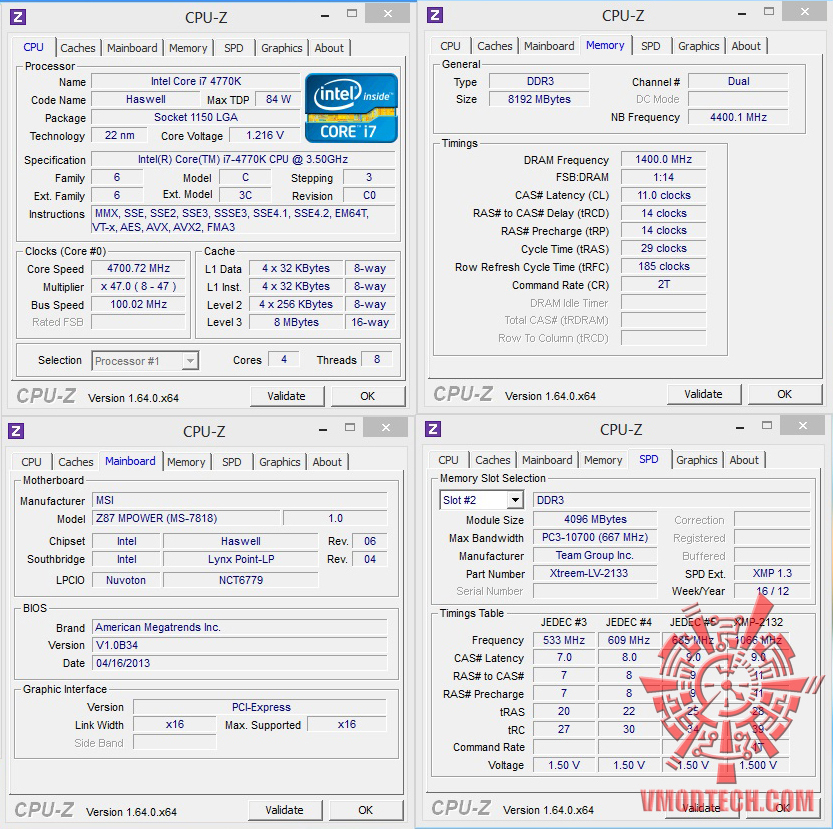Click the Intel Core i7 logo badge
The height and width of the screenshot is (829, 833).
tap(351, 108)
